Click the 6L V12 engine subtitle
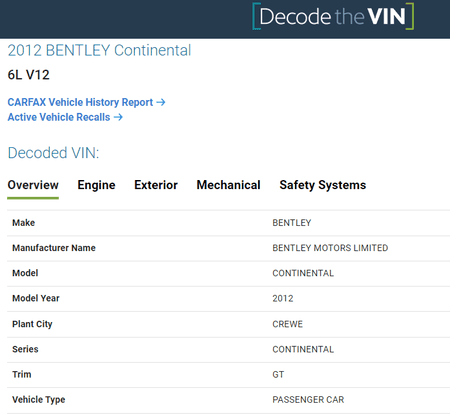This screenshot has width=450, height=415. 29,75
